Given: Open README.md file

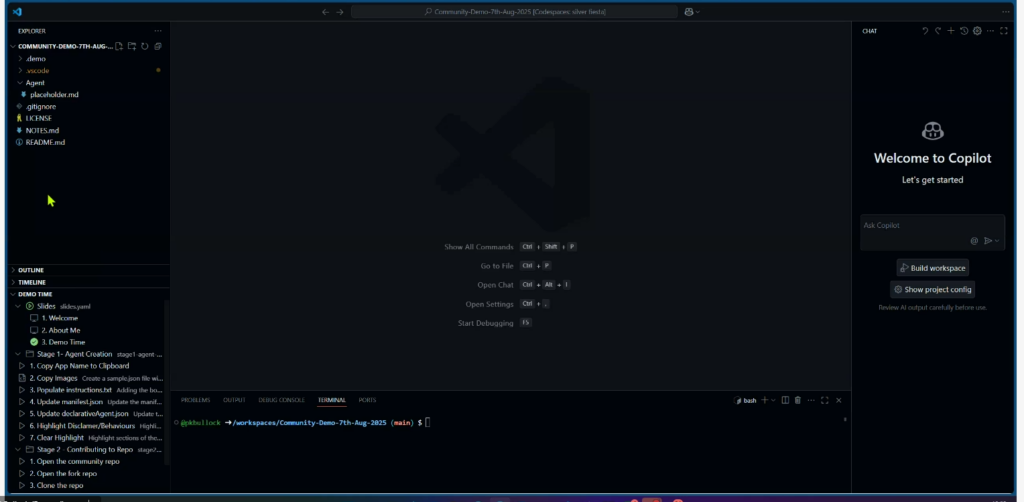Looking at the screenshot, I should point(45,142).
